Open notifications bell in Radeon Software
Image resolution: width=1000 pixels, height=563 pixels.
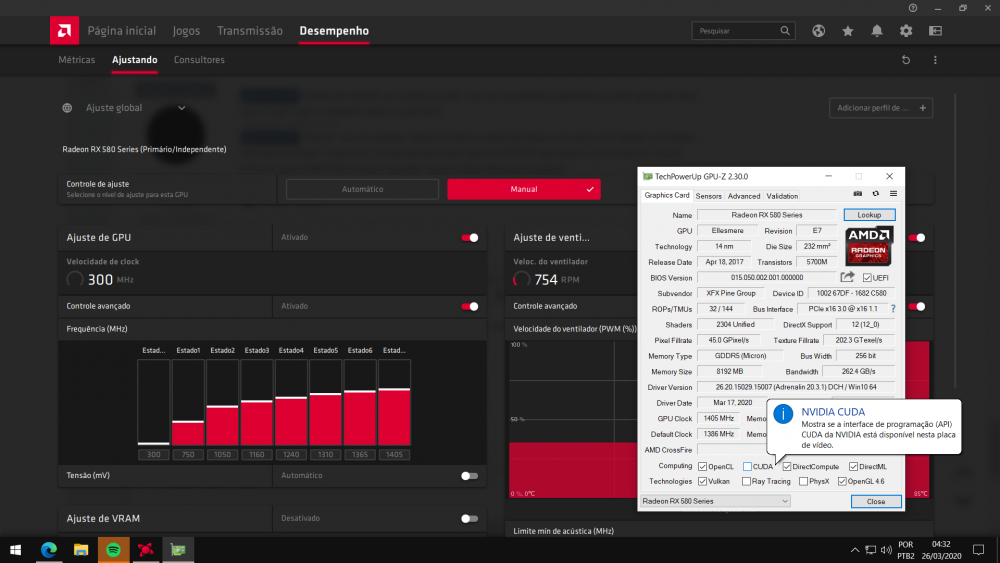(x=877, y=31)
